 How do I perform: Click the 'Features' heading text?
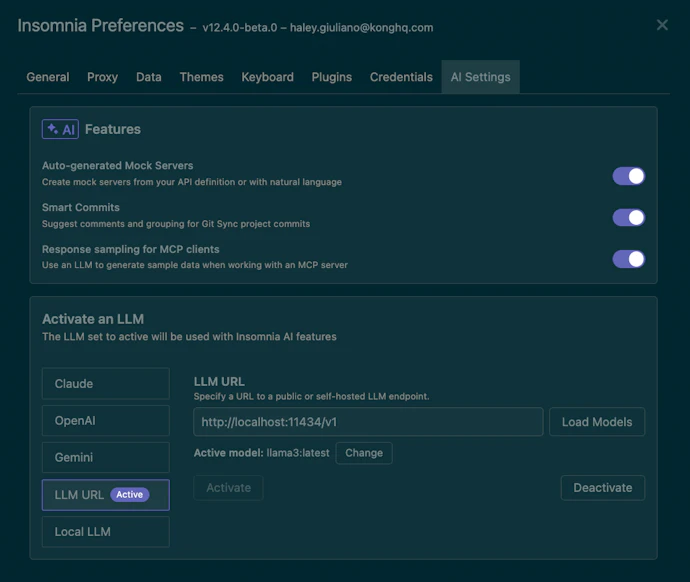click(113, 129)
